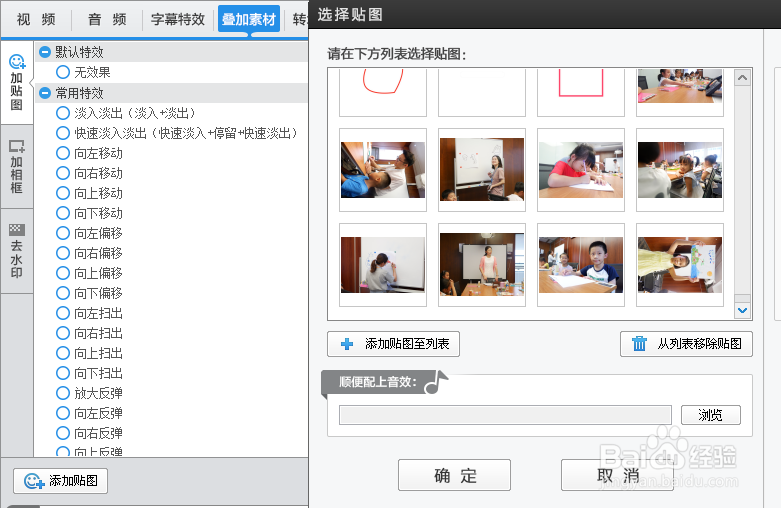Select thumbnail of girl in red drawing
Image resolution: width=781 pixels, height=508 pixels.
581,170
